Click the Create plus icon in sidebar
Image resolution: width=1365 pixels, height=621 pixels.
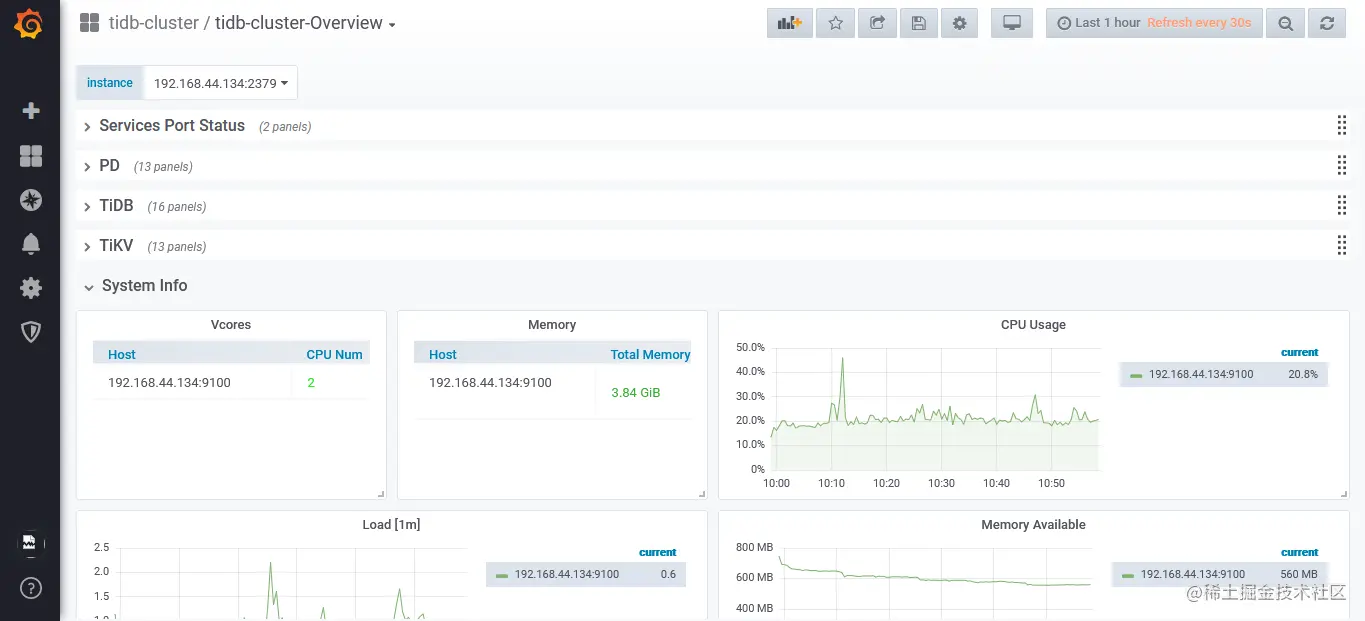31,111
